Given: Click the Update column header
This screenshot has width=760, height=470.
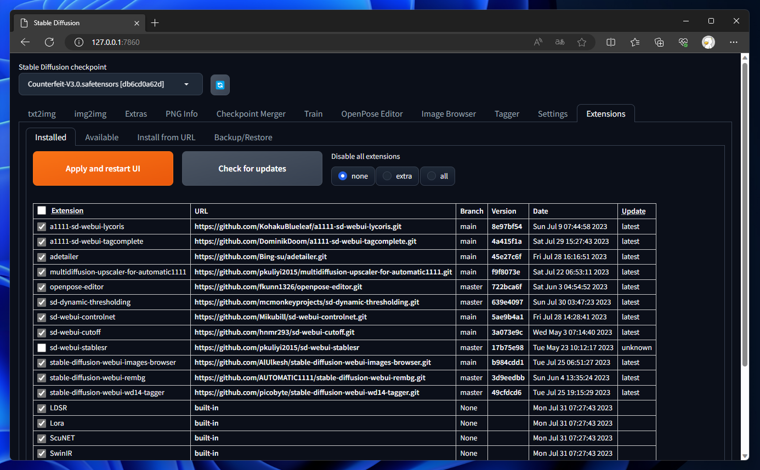Looking at the screenshot, I should coord(633,211).
